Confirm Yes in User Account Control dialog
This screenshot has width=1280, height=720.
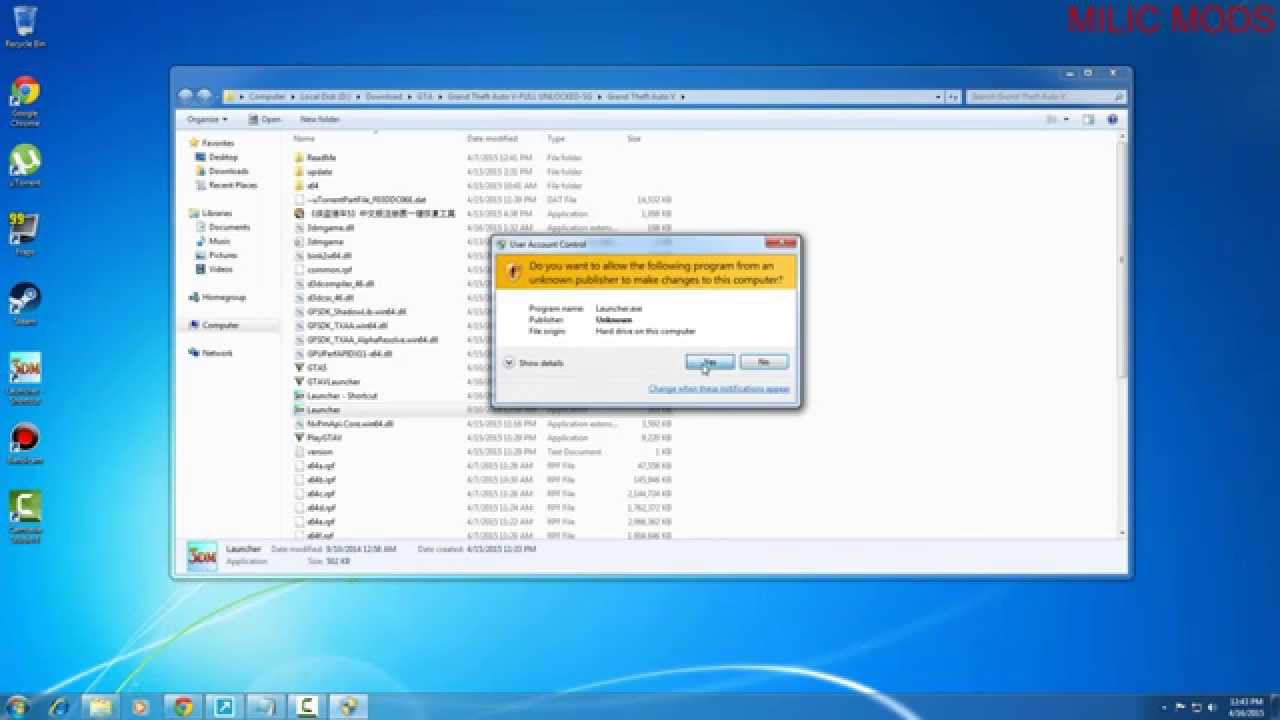click(710, 362)
